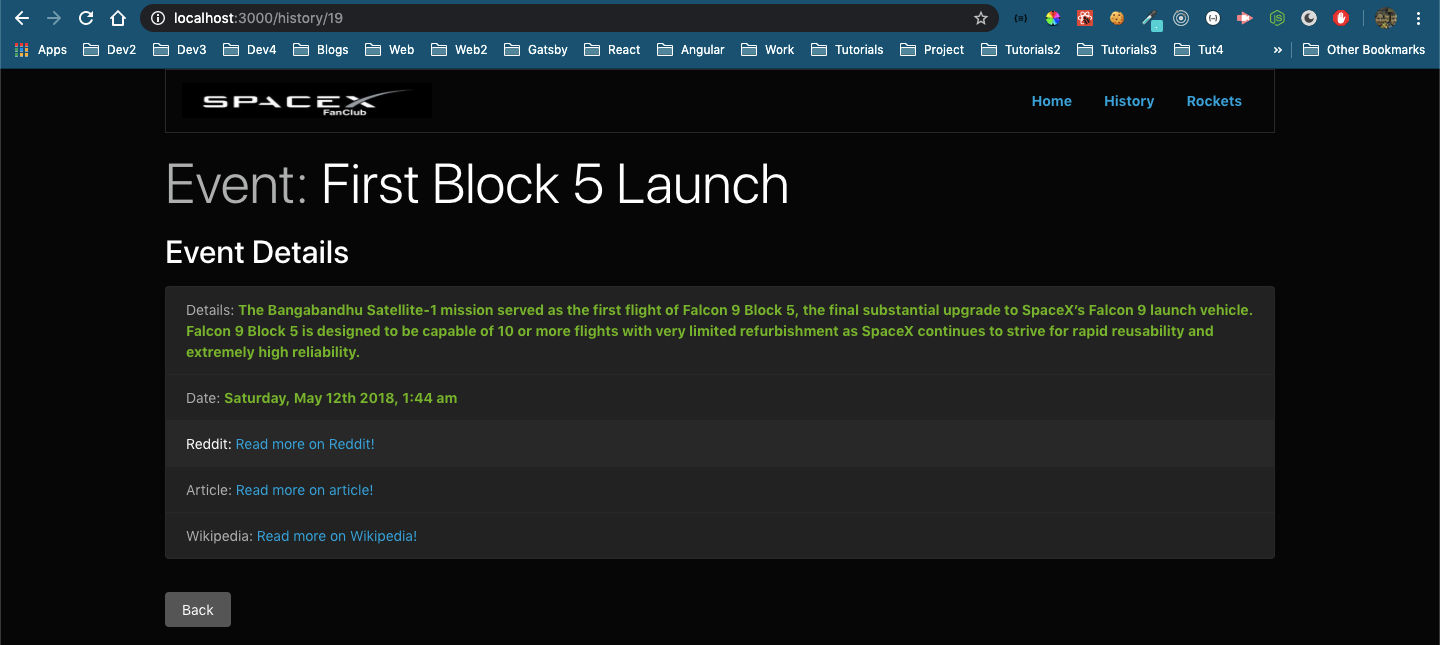Open the Project bookmarks folder
The image size is (1440, 645).
point(932,49)
